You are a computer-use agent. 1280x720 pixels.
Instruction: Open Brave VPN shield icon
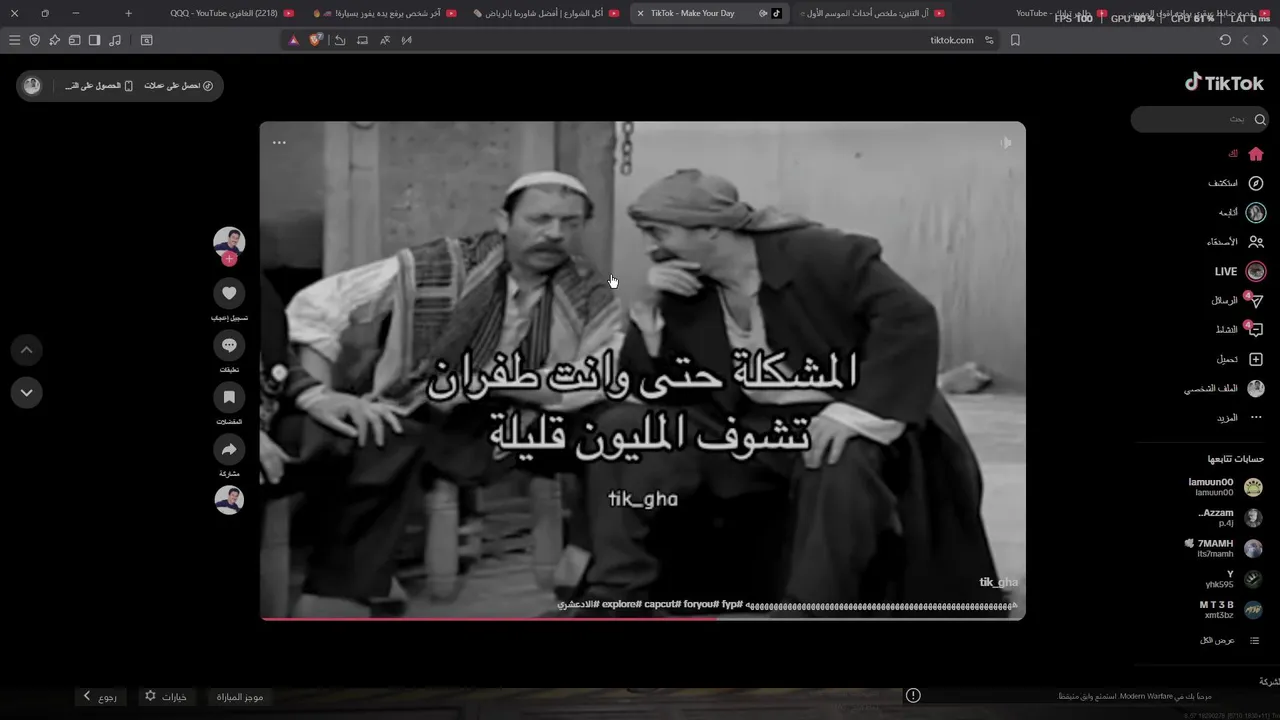coord(34,40)
